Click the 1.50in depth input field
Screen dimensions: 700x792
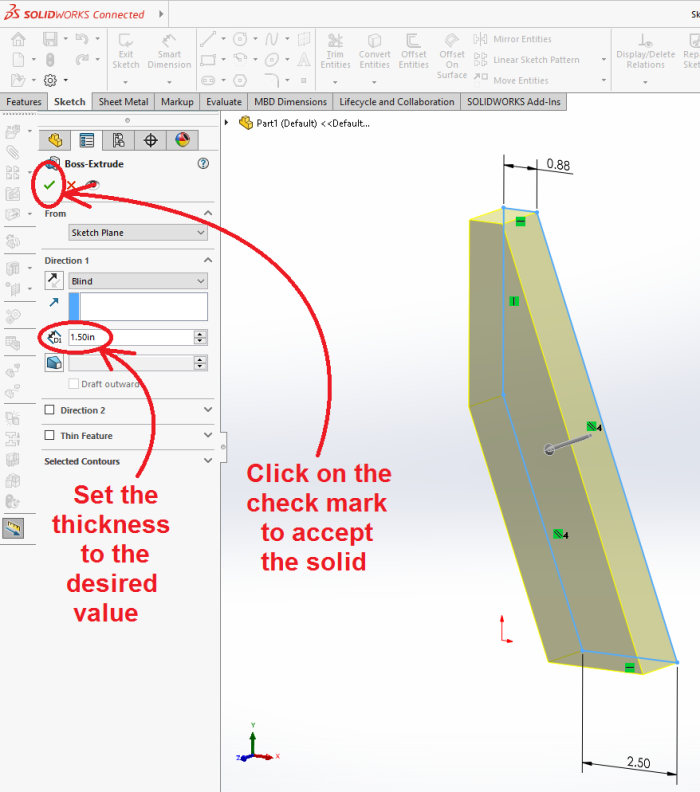tap(129, 338)
